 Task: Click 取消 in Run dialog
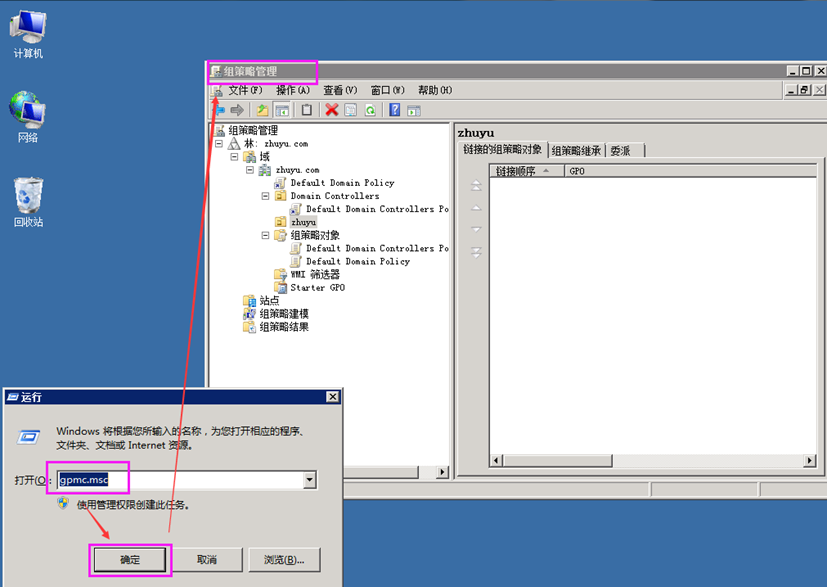pos(207,560)
